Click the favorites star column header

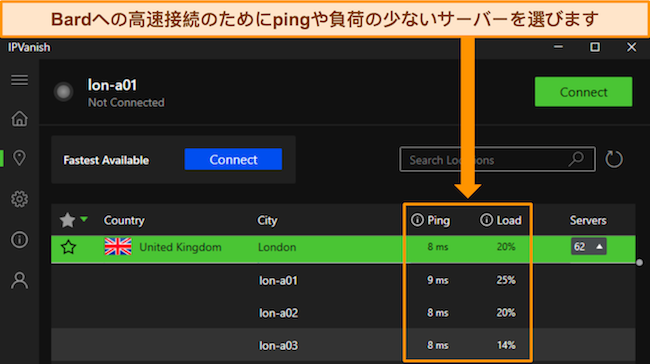click(x=67, y=220)
